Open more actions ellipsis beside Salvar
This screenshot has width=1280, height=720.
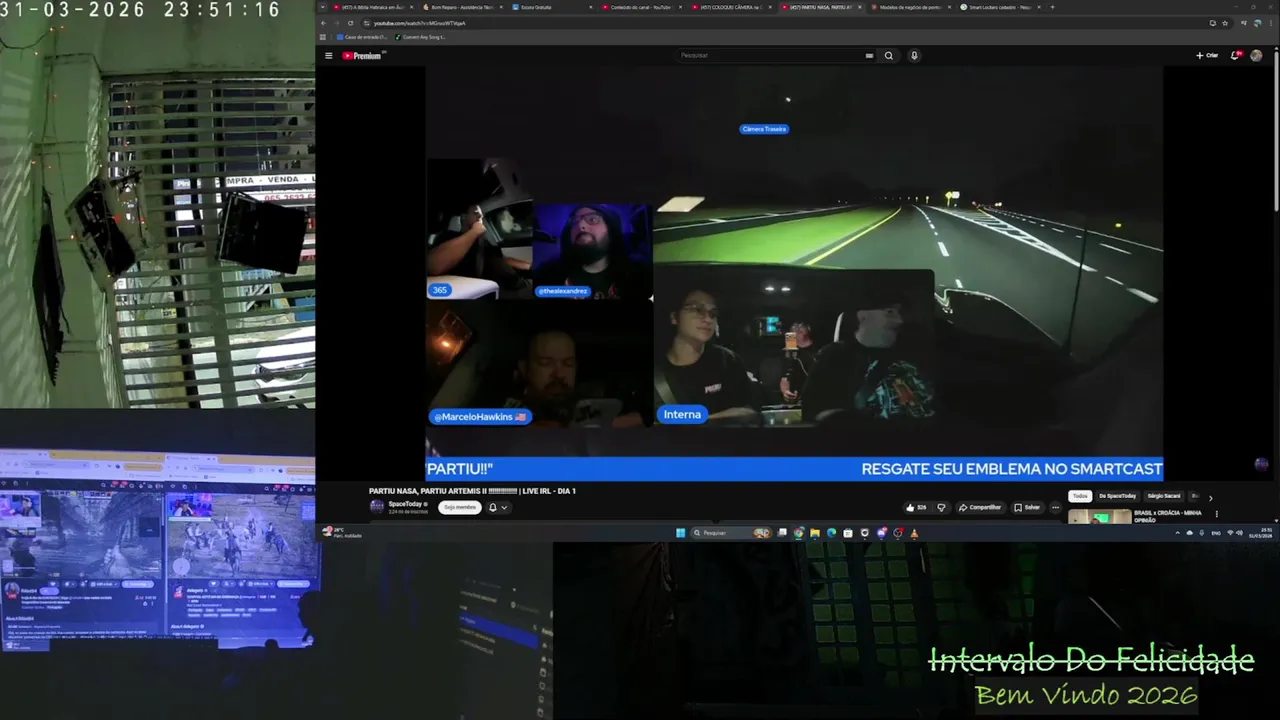[1055, 507]
